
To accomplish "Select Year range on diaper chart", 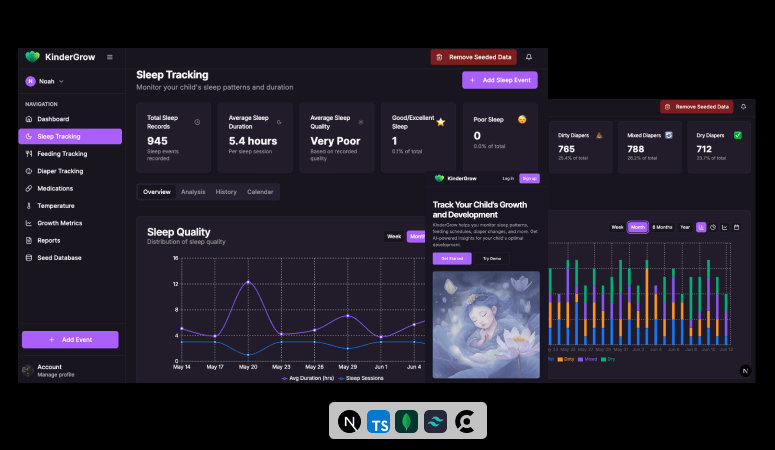I will 685,227.
